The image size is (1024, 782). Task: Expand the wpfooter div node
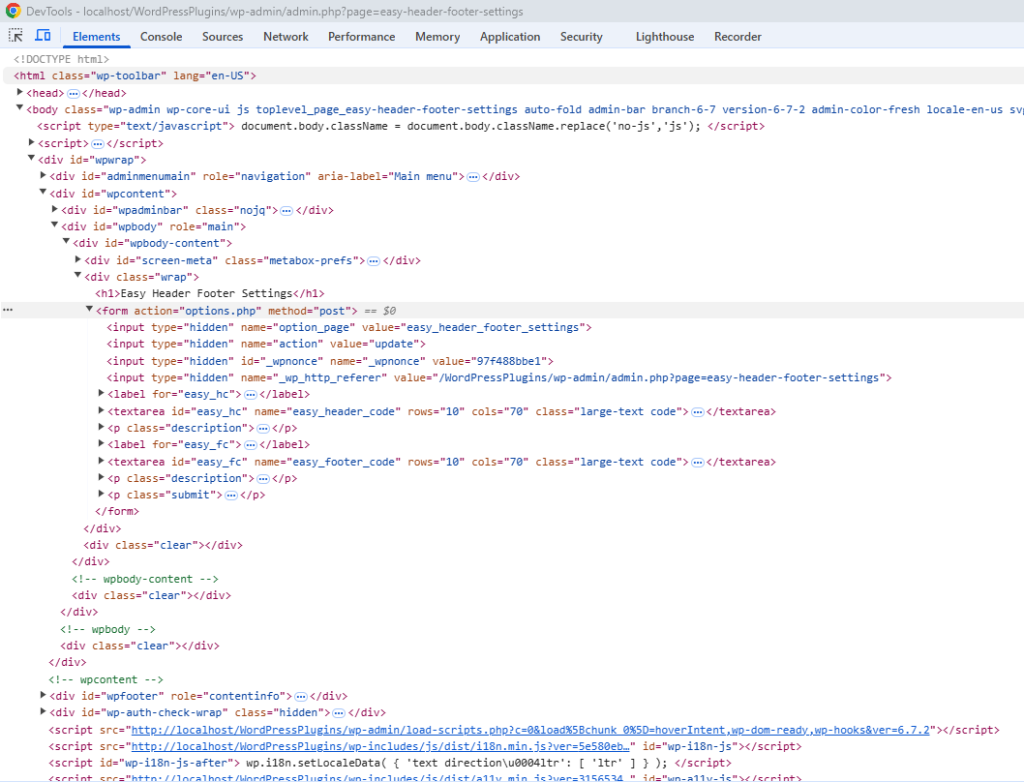[x=43, y=696]
